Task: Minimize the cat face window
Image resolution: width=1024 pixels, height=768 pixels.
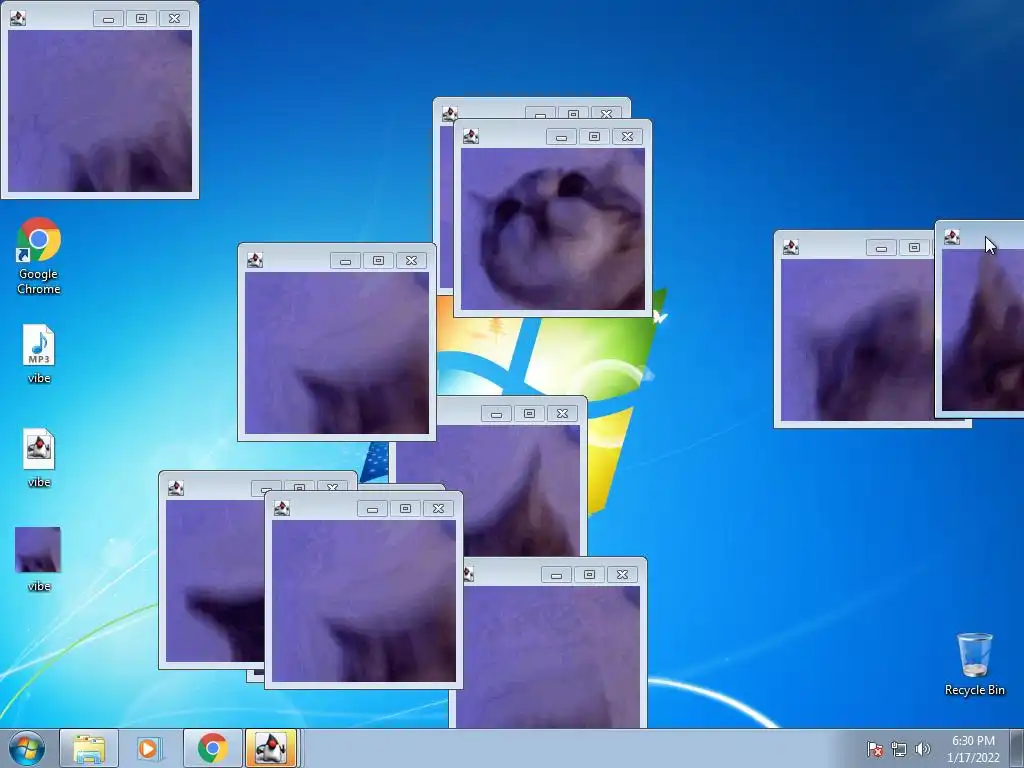Action: (x=561, y=136)
